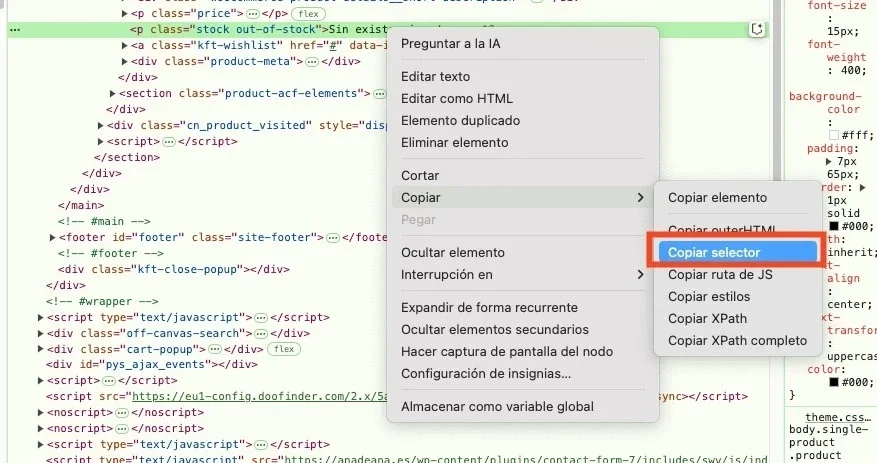877x463 pixels.
Task: Click the AI assistance icon on highlighted row
Action: point(757,29)
